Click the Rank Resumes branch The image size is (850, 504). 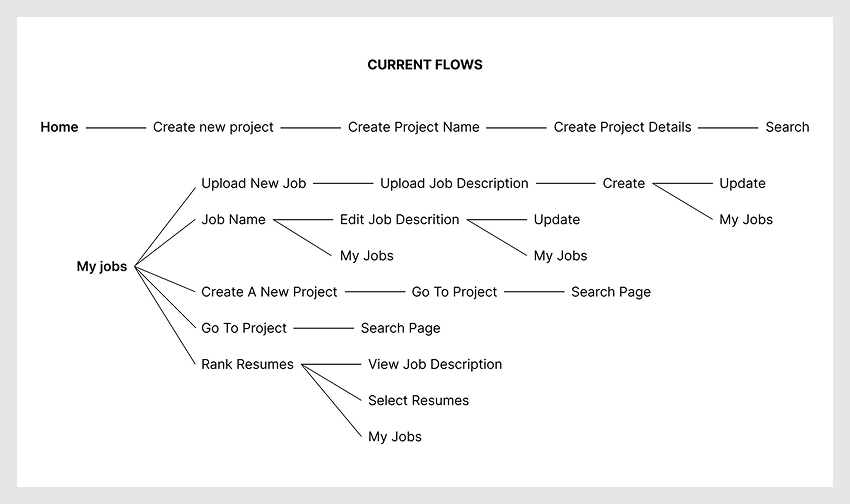point(247,364)
